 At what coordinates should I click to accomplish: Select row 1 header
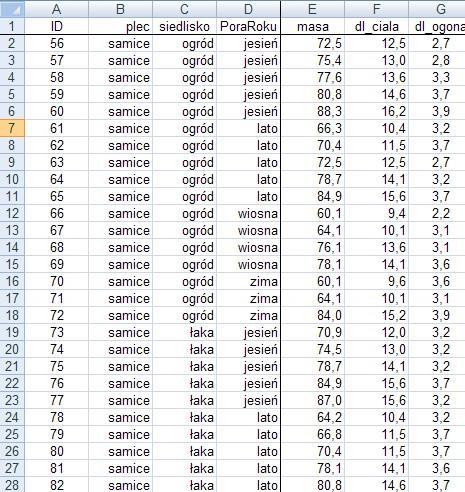12,26
